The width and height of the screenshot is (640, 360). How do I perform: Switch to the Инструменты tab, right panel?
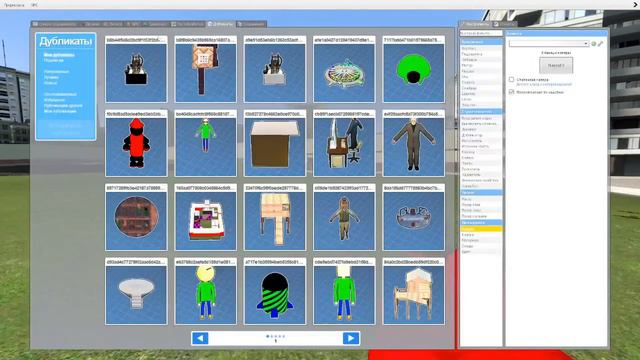pos(476,24)
